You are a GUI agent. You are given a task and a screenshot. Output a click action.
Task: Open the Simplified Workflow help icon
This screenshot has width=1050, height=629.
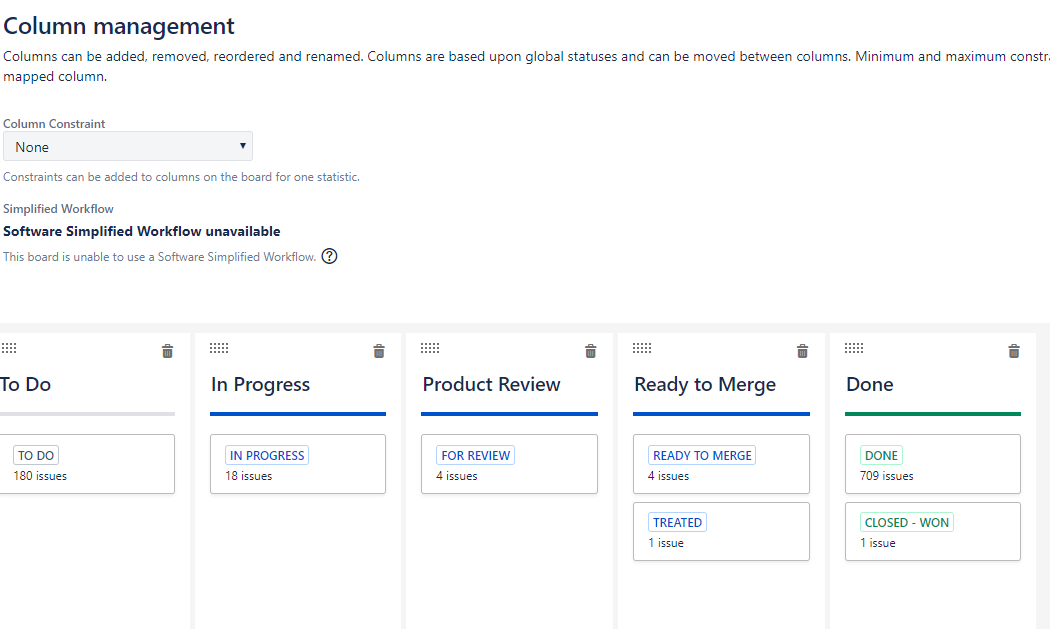[x=329, y=257]
